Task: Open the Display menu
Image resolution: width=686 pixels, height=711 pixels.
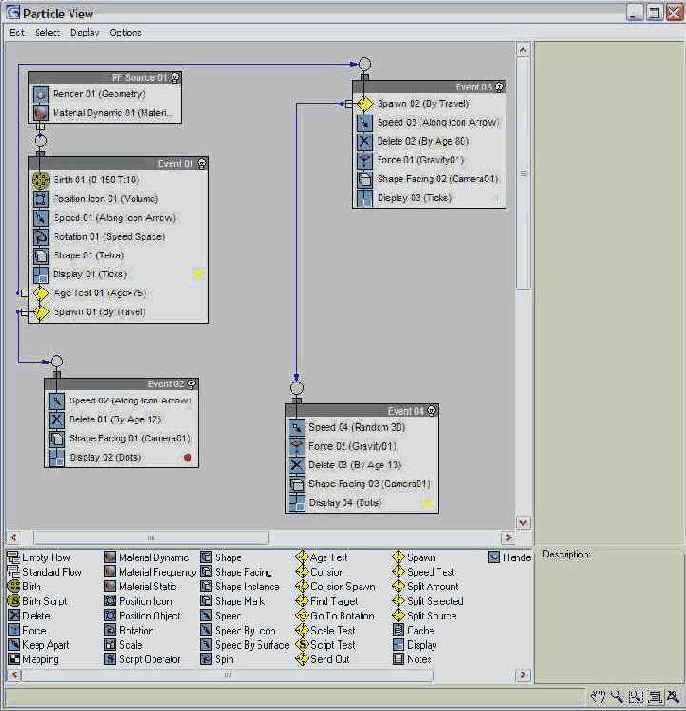Action: point(85,33)
